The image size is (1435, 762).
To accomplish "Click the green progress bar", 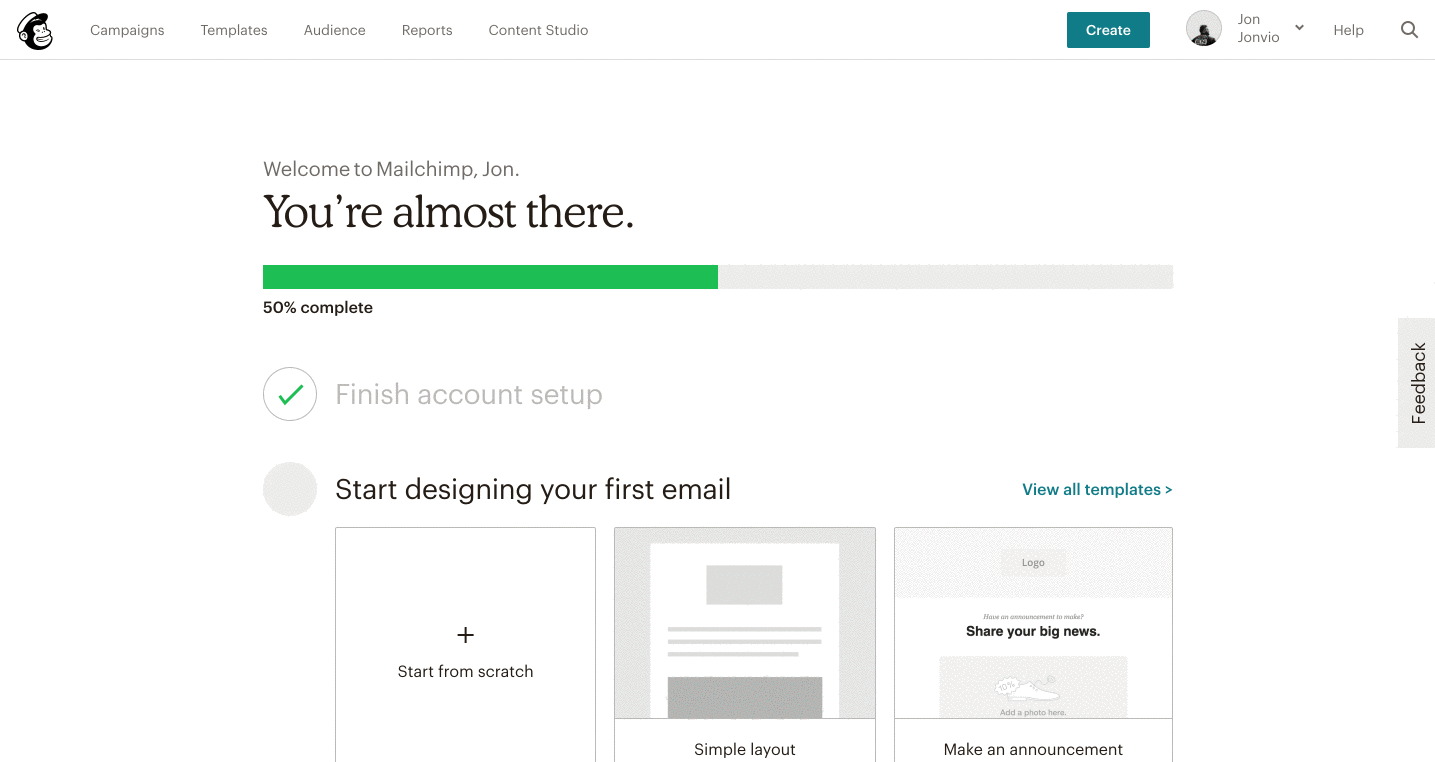I will [490, 277].
